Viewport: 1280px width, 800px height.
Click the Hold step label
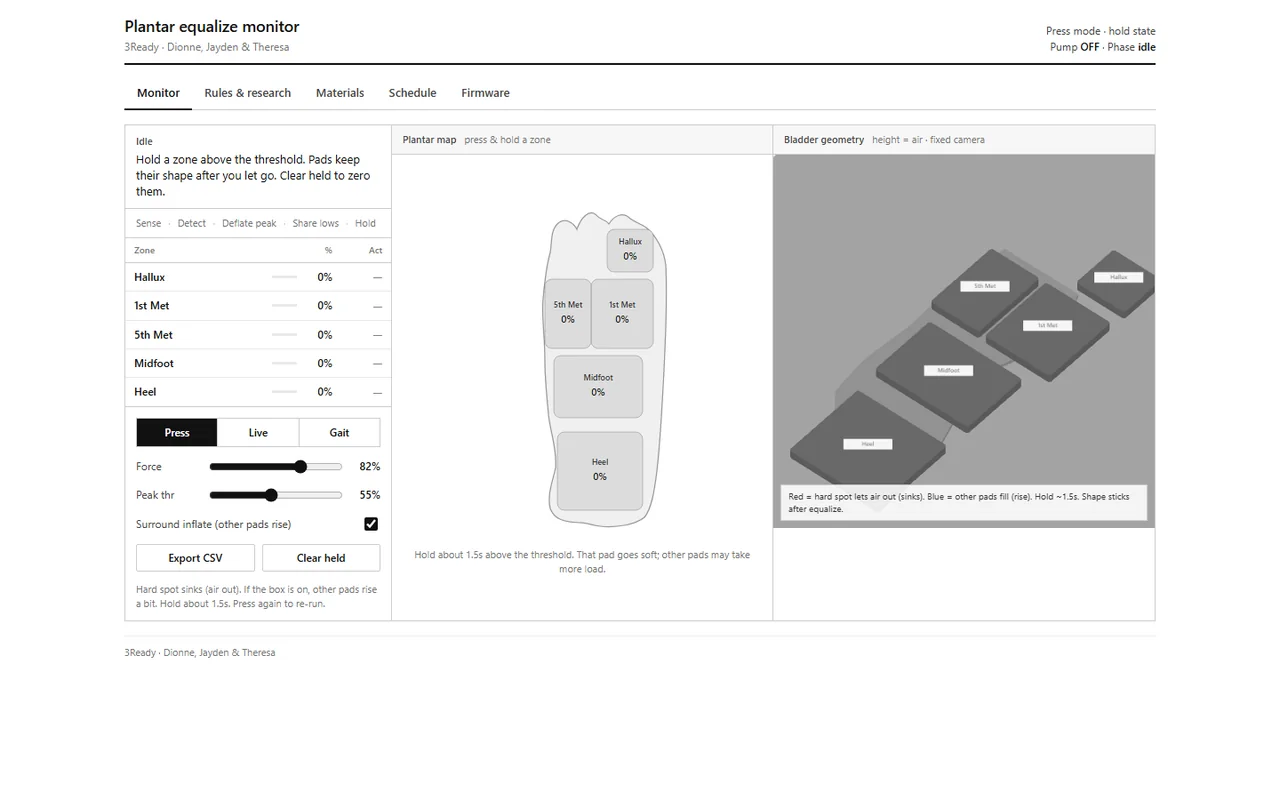tap(365, 224)
